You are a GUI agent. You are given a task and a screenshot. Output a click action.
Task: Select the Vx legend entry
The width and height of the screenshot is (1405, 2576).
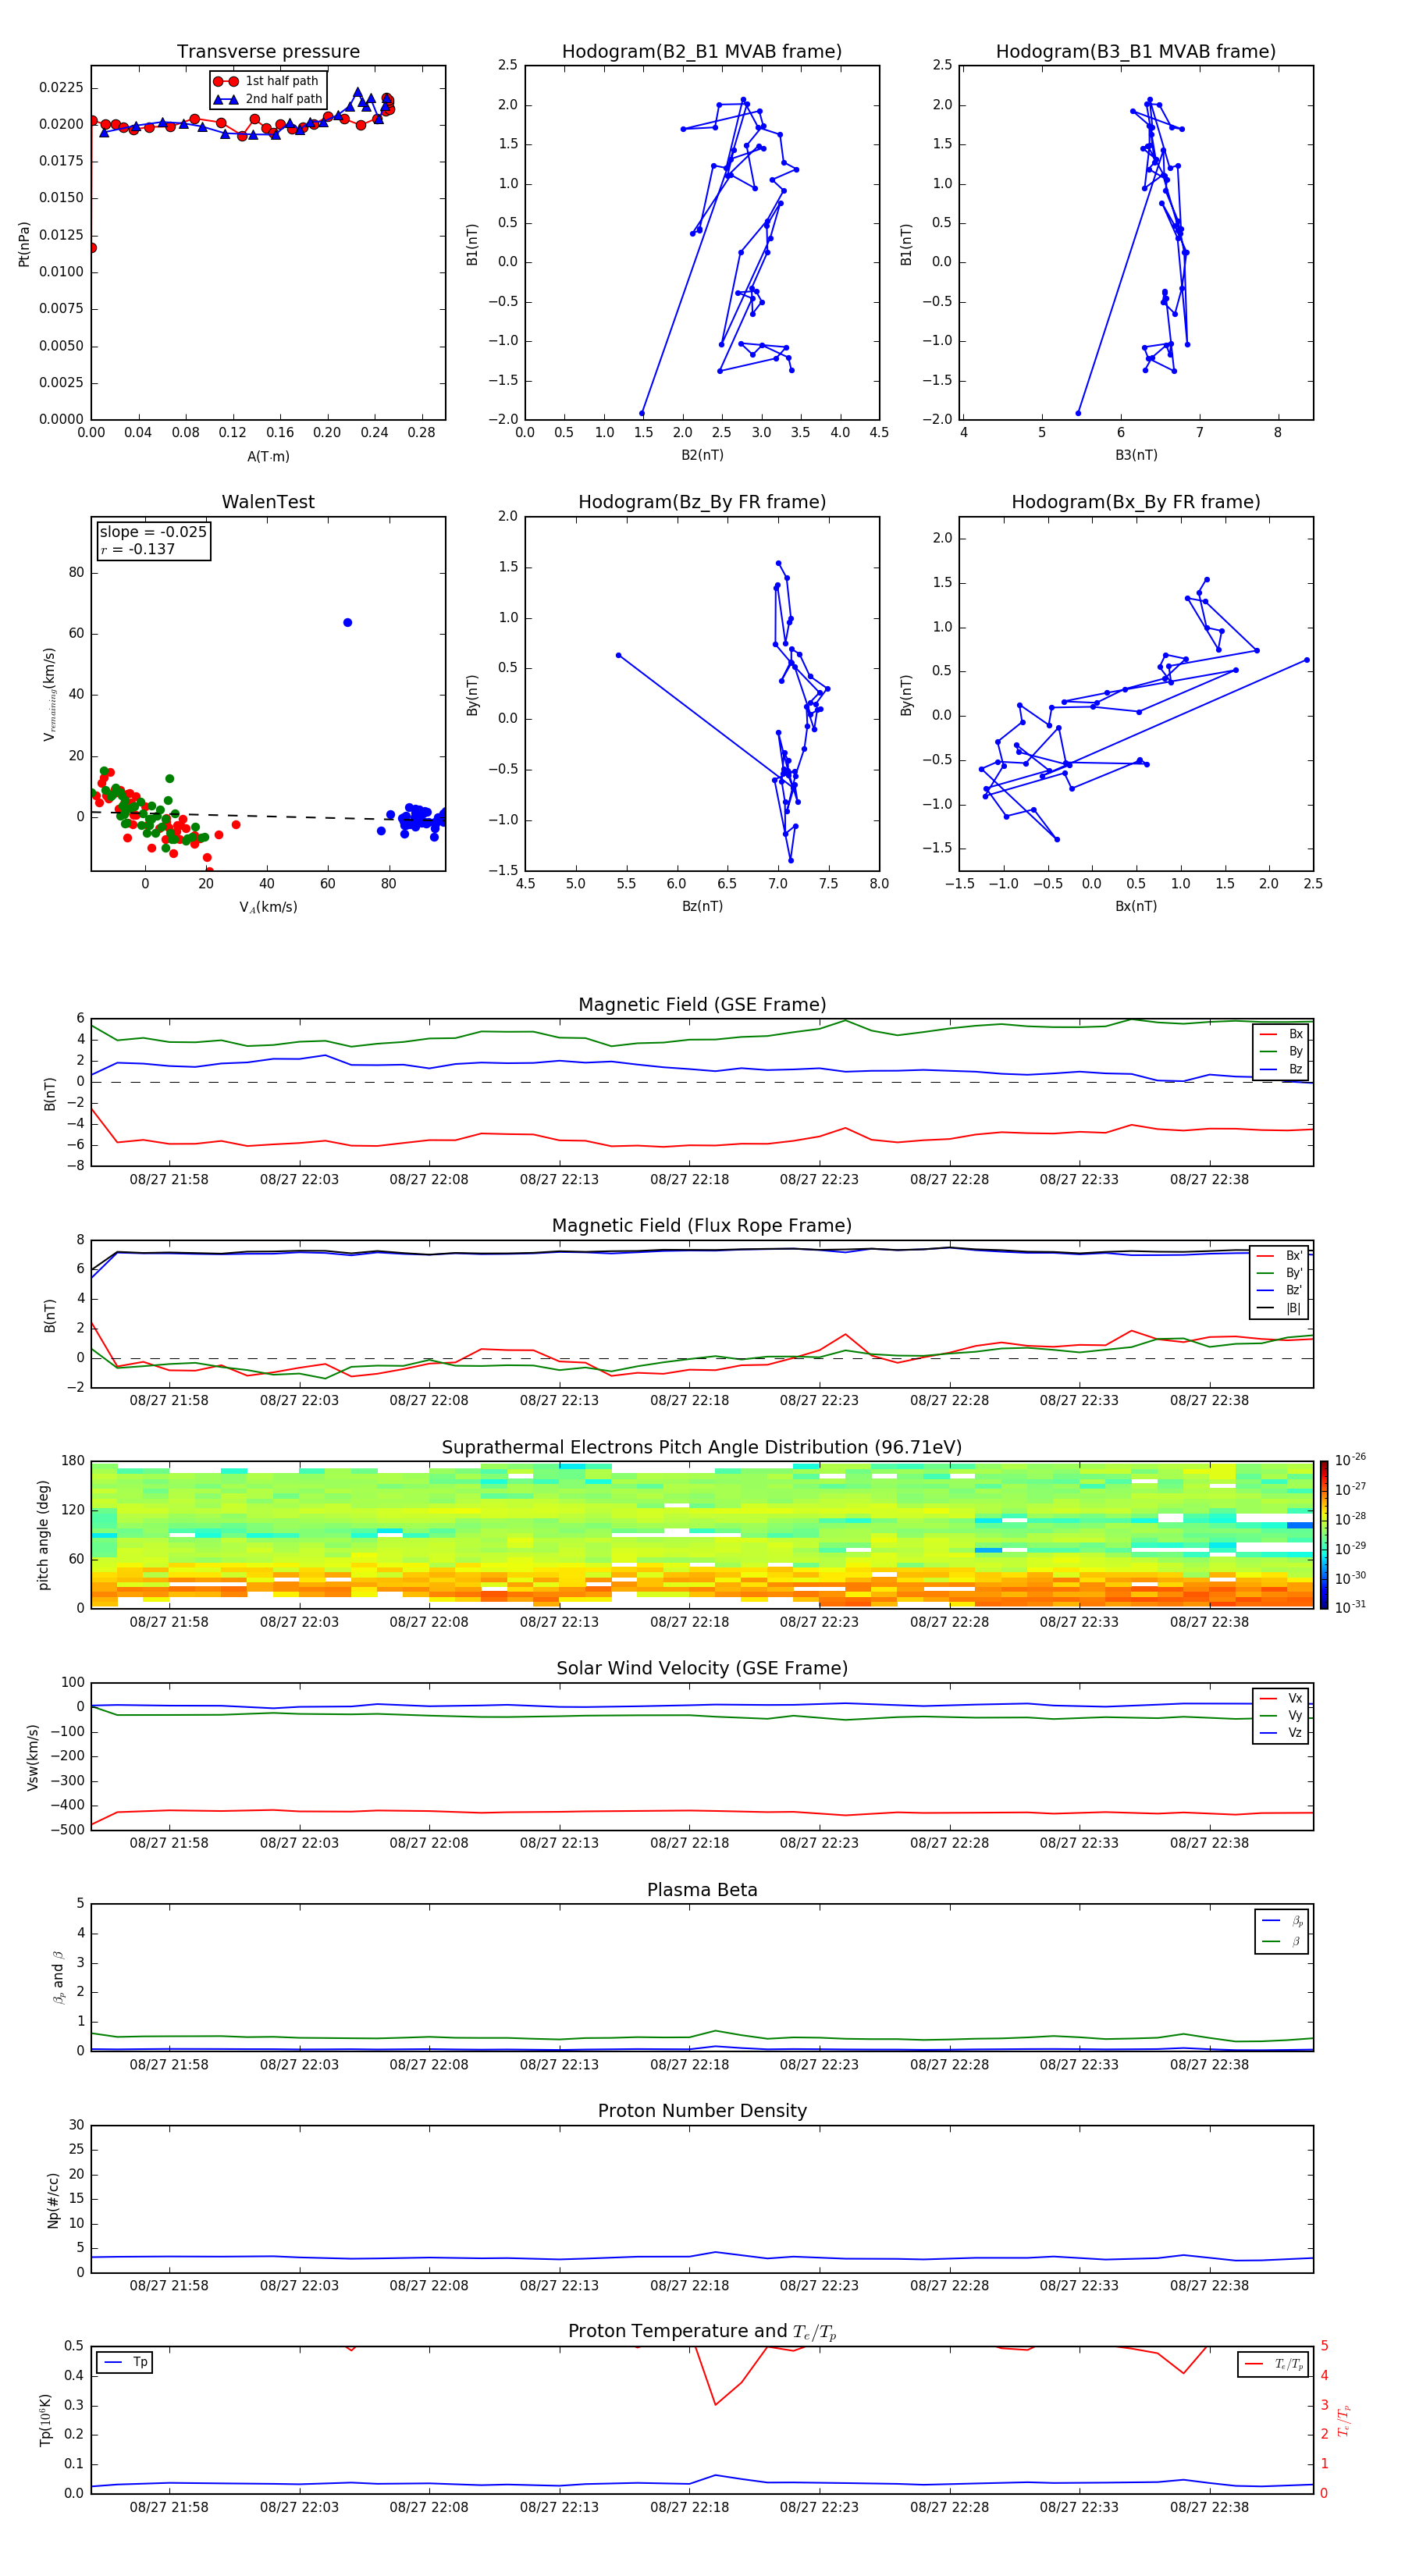[x=1282, y=1698]
